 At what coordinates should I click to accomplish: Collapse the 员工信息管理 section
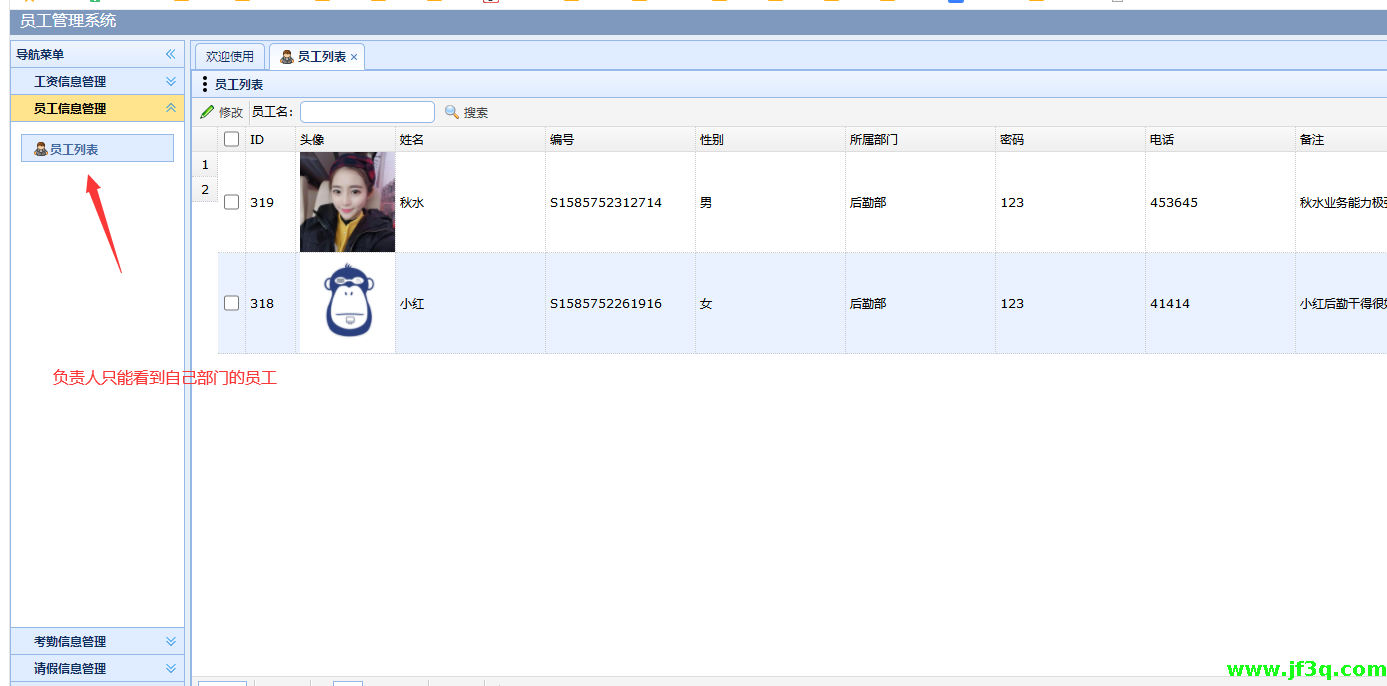(171, 108)
